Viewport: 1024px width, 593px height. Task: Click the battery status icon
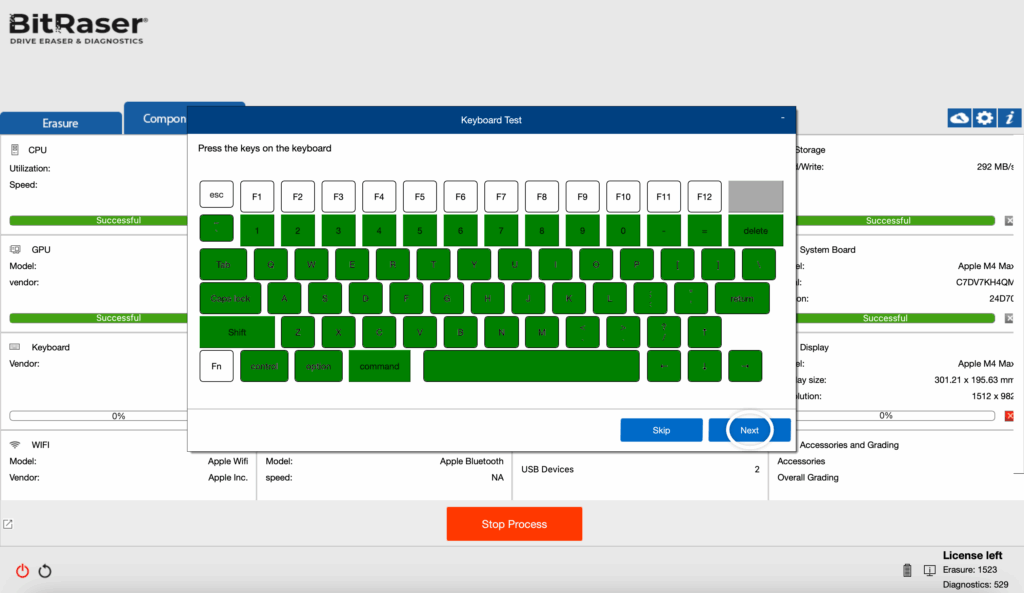[908, 570]
